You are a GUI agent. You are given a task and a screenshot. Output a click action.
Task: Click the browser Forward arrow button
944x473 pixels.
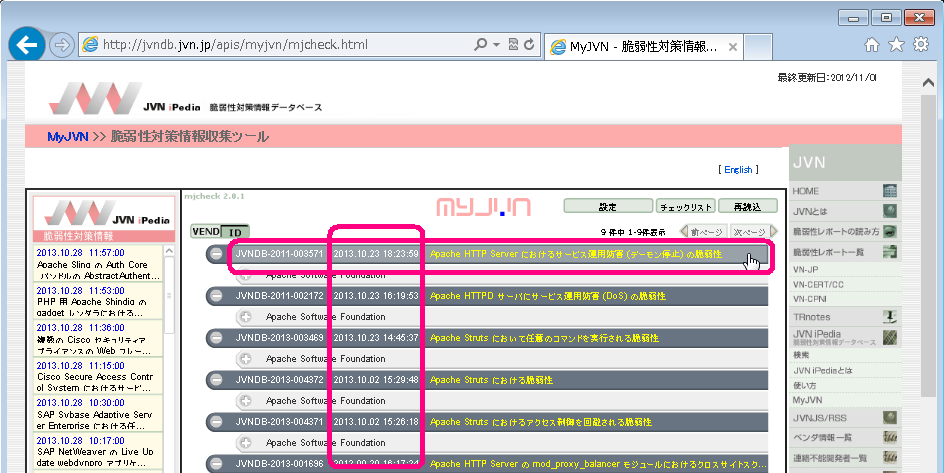click(61, 45)
